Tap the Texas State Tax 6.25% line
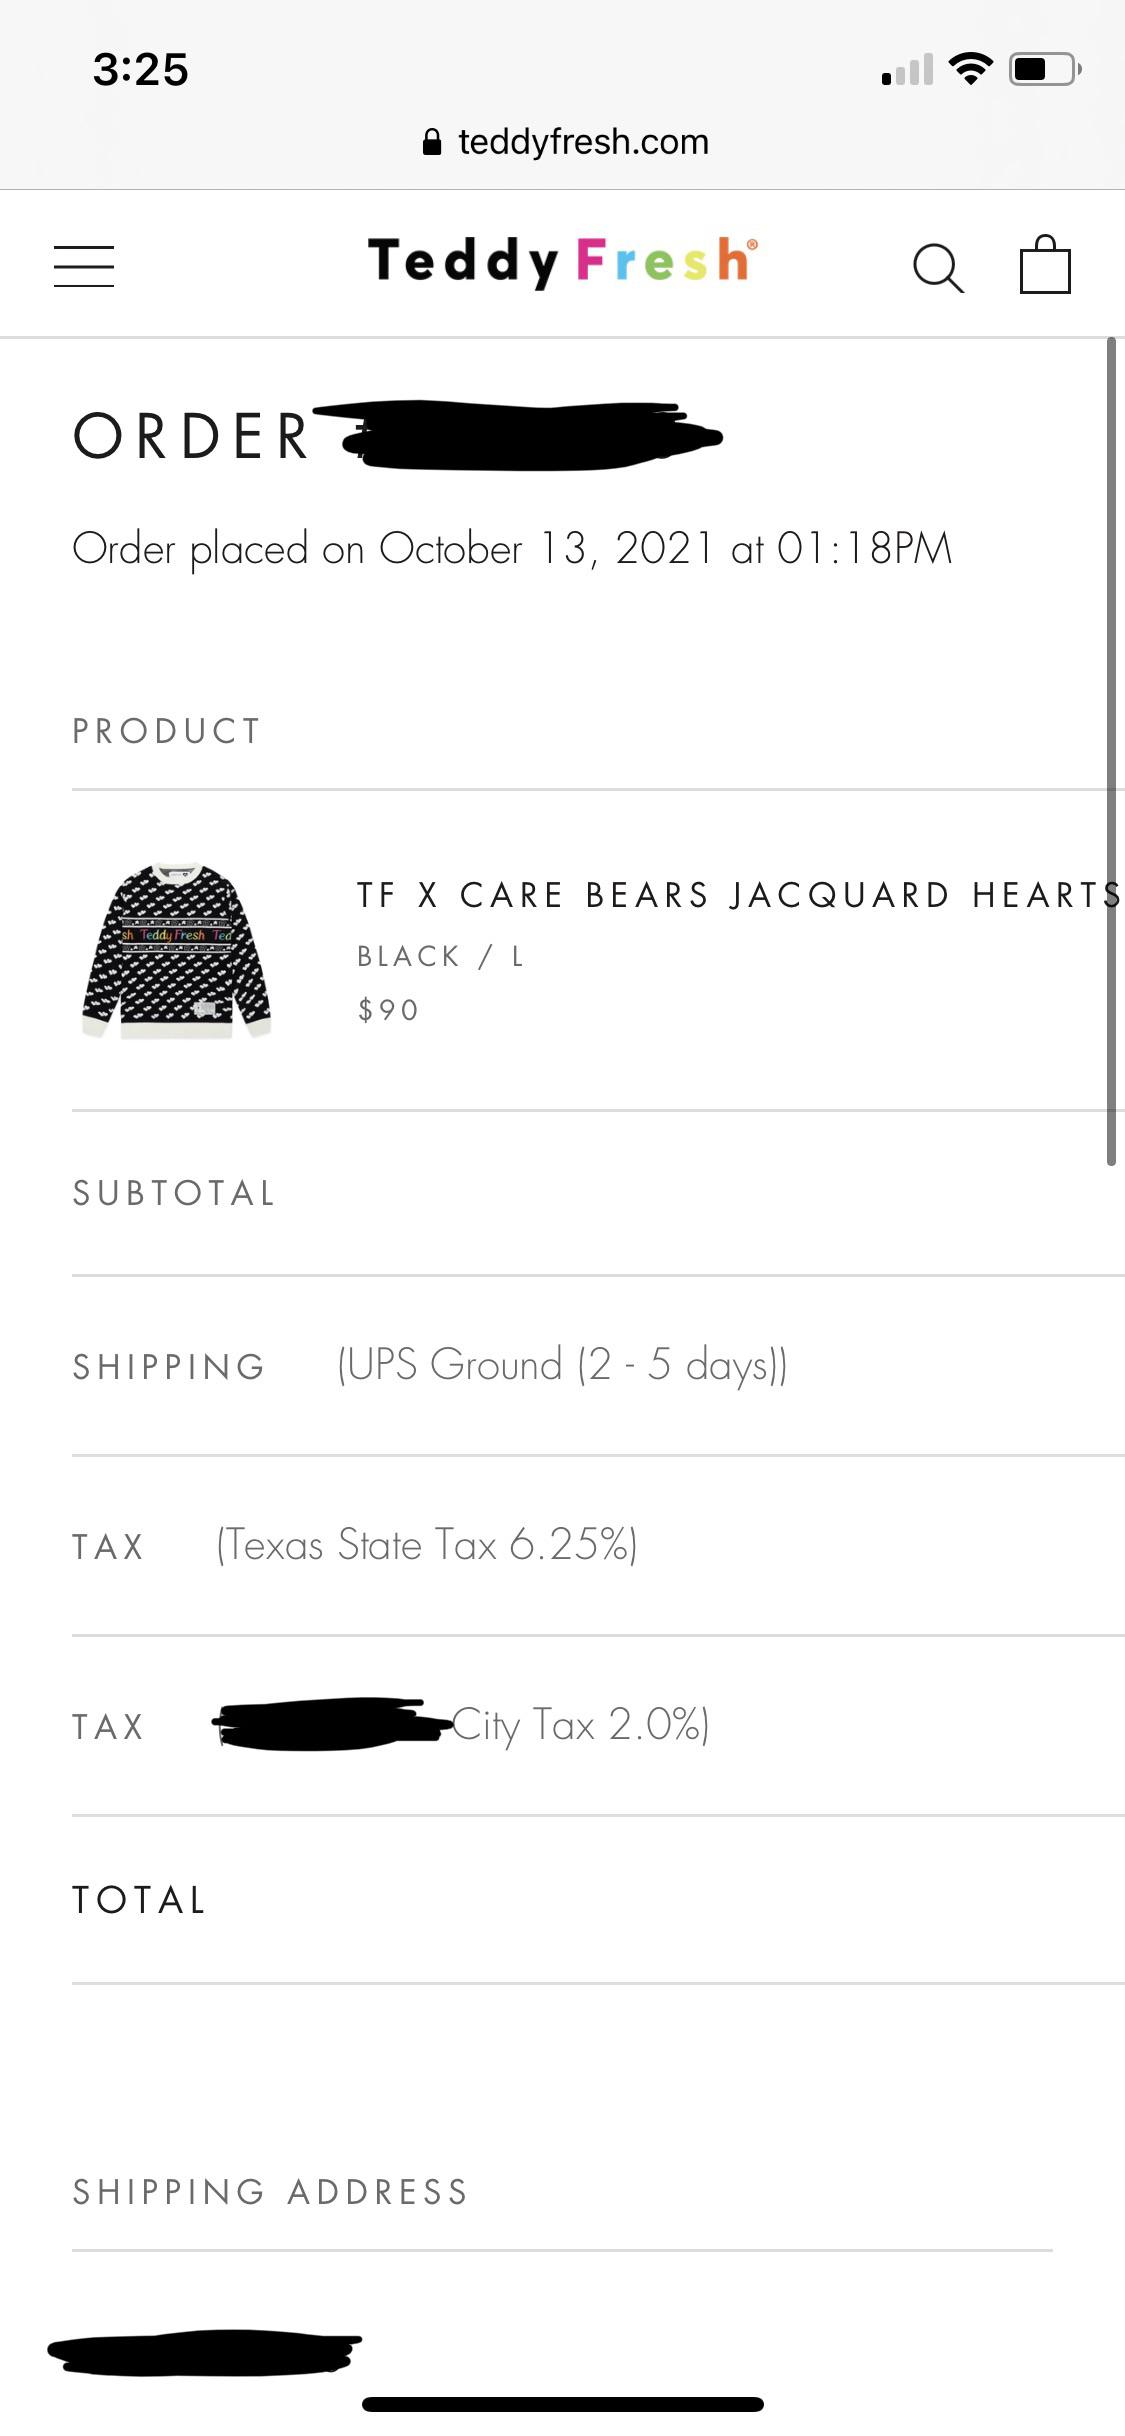This screenshot has width=1125, height=2436. [427, 1545]
